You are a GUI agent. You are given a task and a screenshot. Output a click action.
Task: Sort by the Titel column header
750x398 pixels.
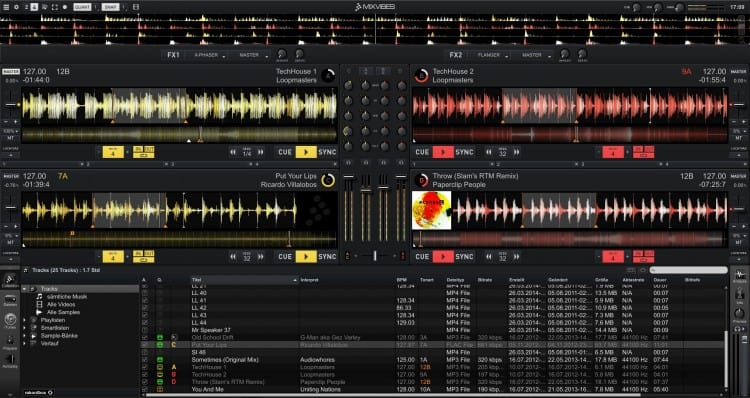[244, 280]
